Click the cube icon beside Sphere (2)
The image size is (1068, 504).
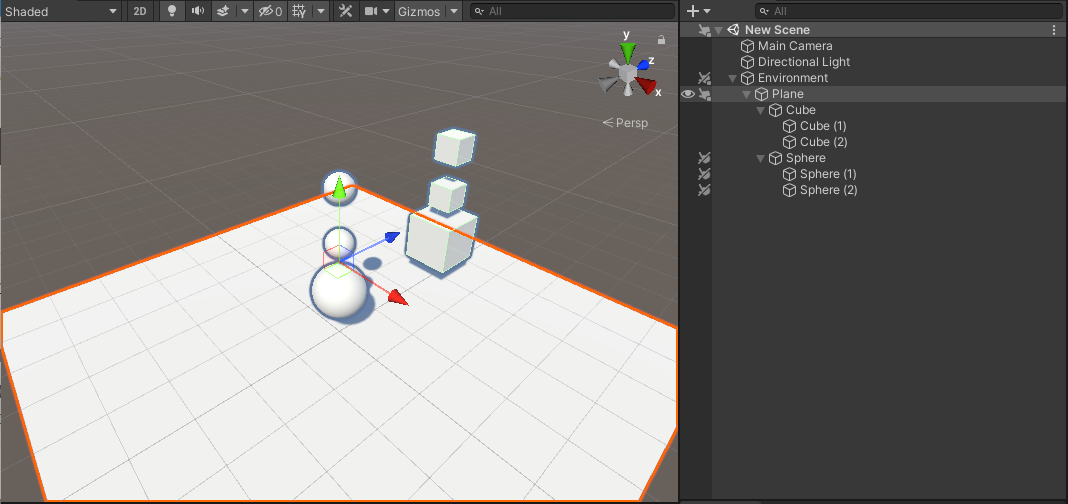(x=789, y=190)
